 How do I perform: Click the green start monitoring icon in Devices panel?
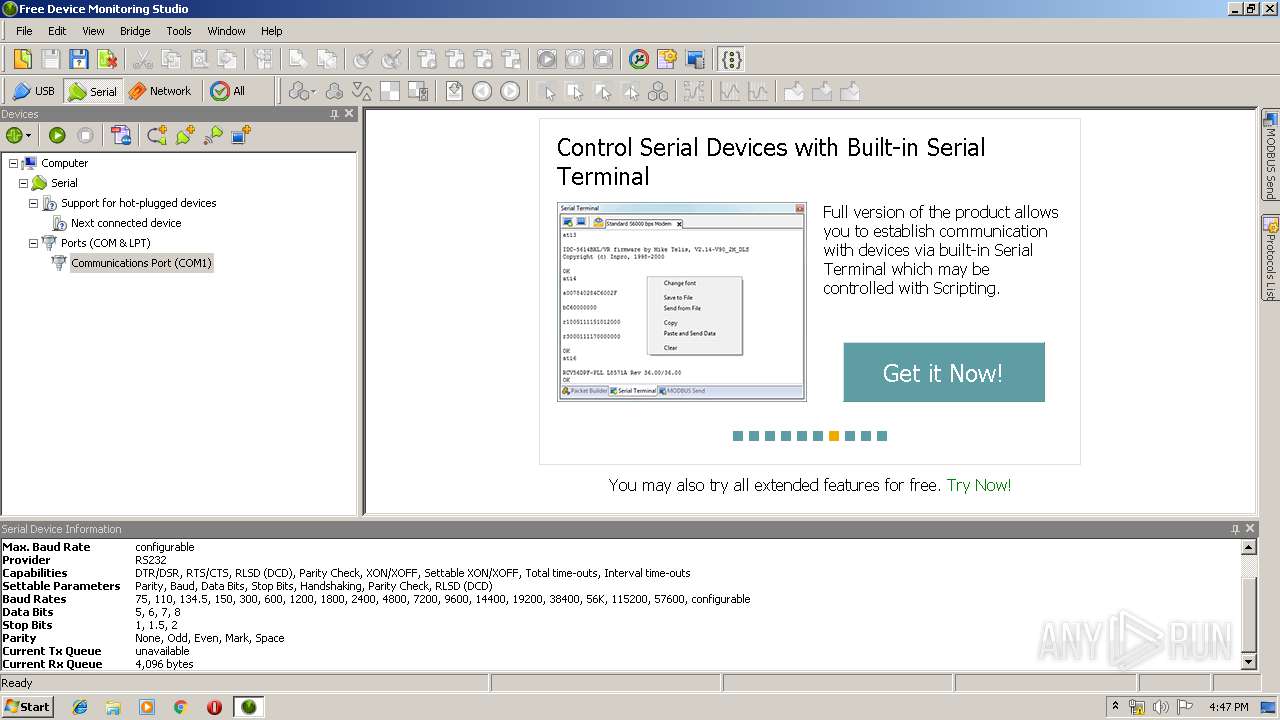click(14, 135)
